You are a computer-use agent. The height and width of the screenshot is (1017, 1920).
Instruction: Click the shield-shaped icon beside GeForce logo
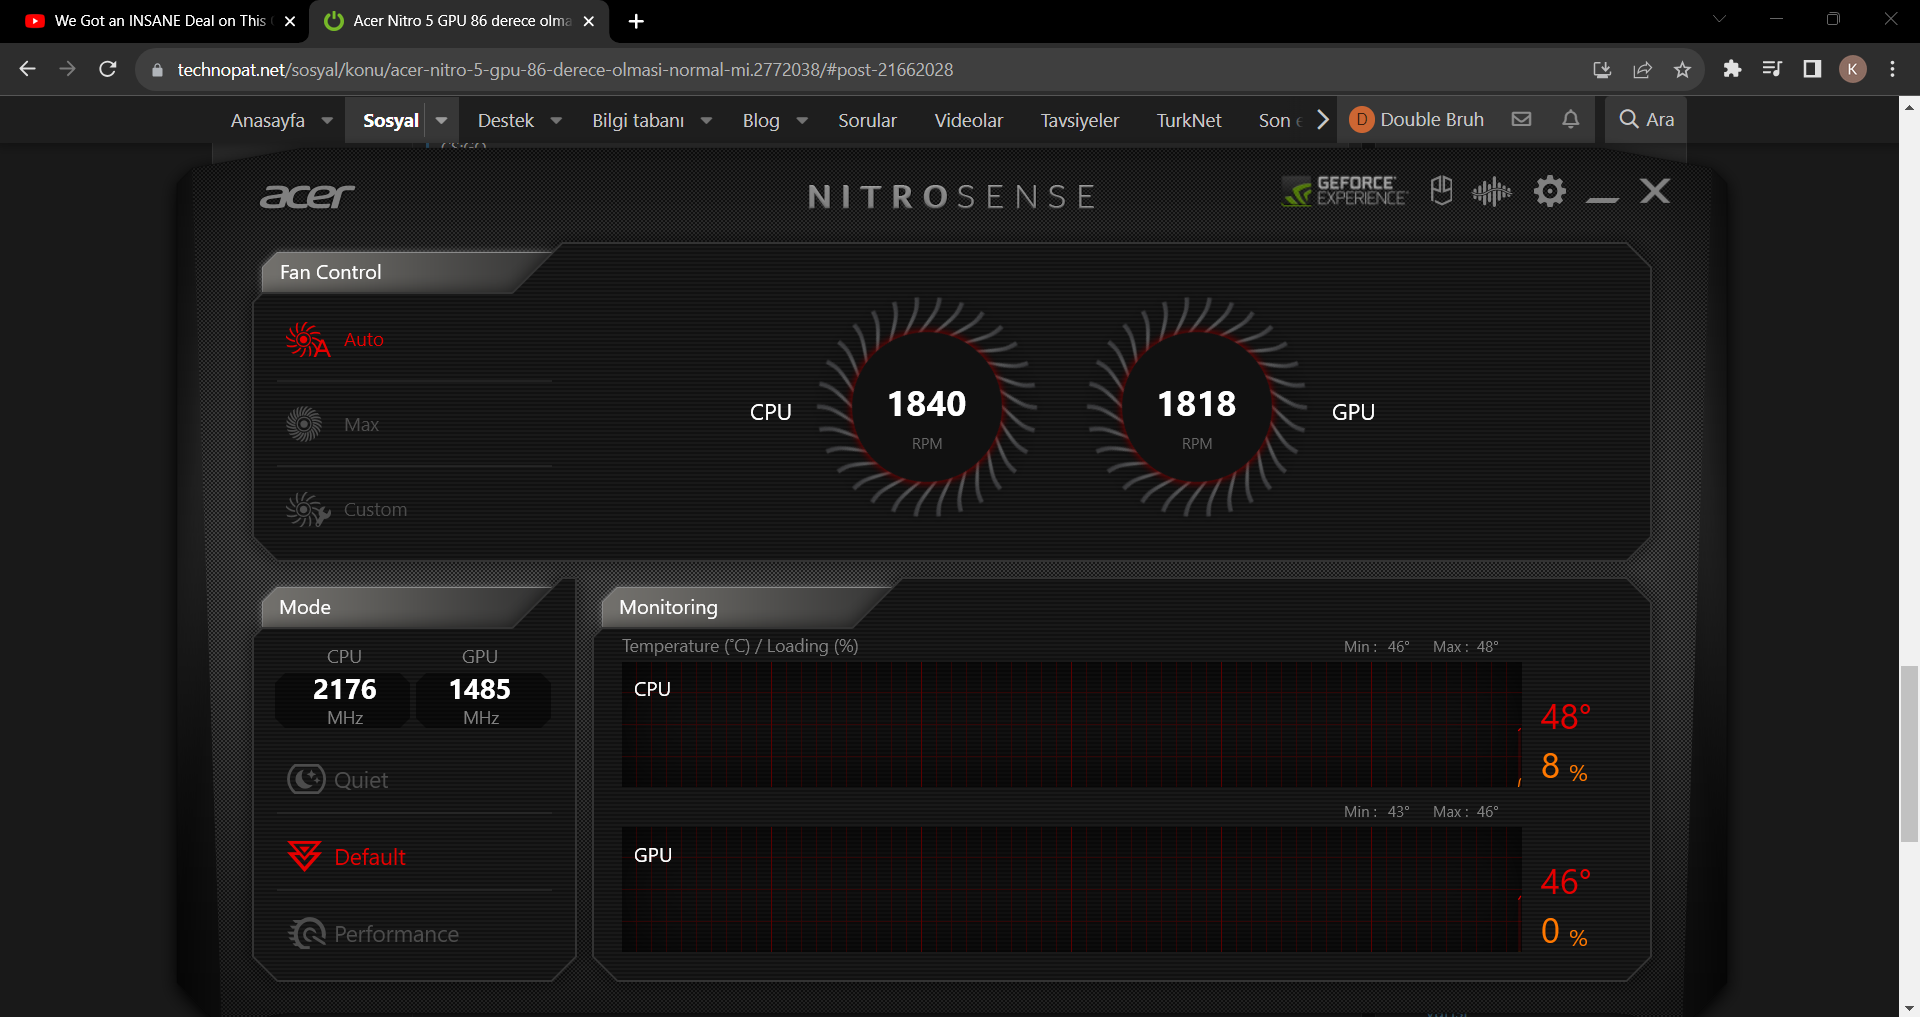(x=1441, y=191)
